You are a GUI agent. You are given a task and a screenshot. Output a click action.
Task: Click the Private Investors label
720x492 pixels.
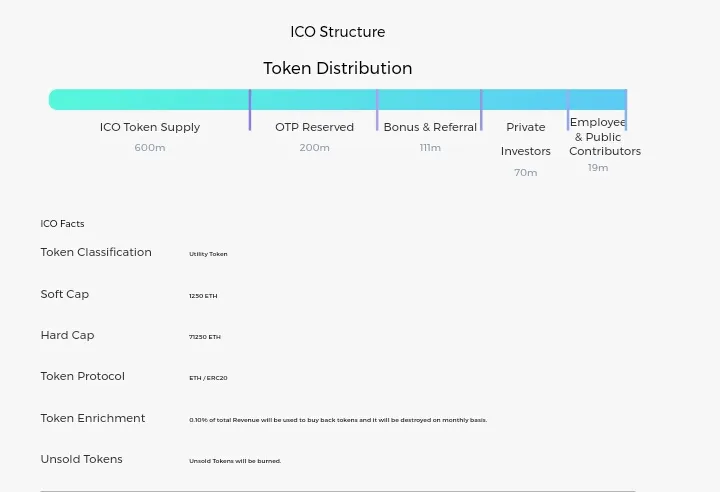(526, 139)
